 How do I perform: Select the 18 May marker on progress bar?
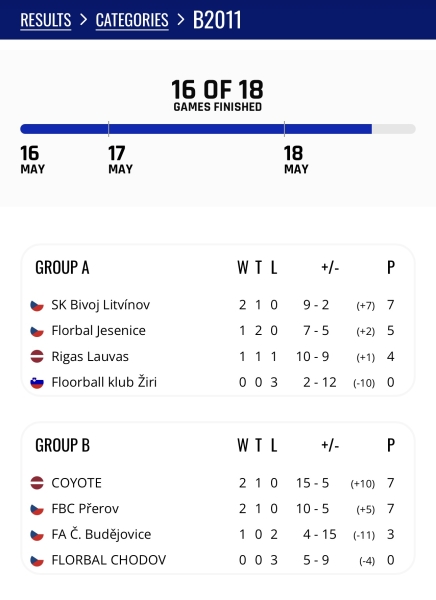(296, 160)
